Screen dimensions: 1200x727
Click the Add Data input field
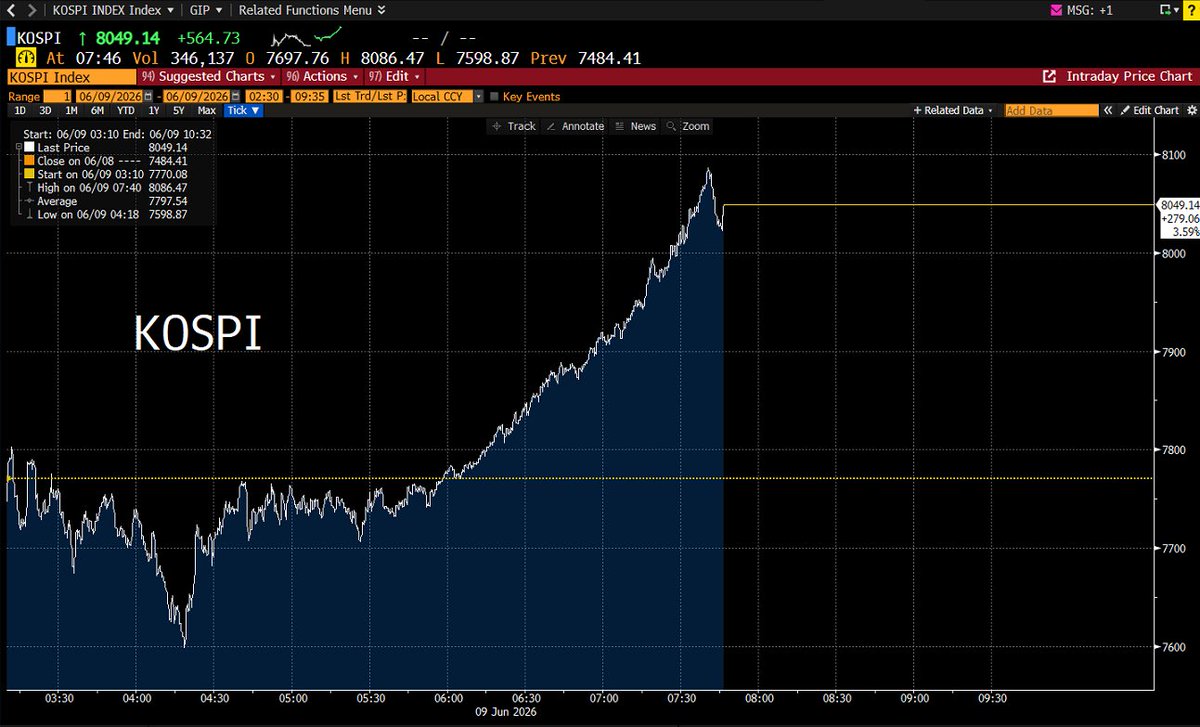click(1052, 111)
